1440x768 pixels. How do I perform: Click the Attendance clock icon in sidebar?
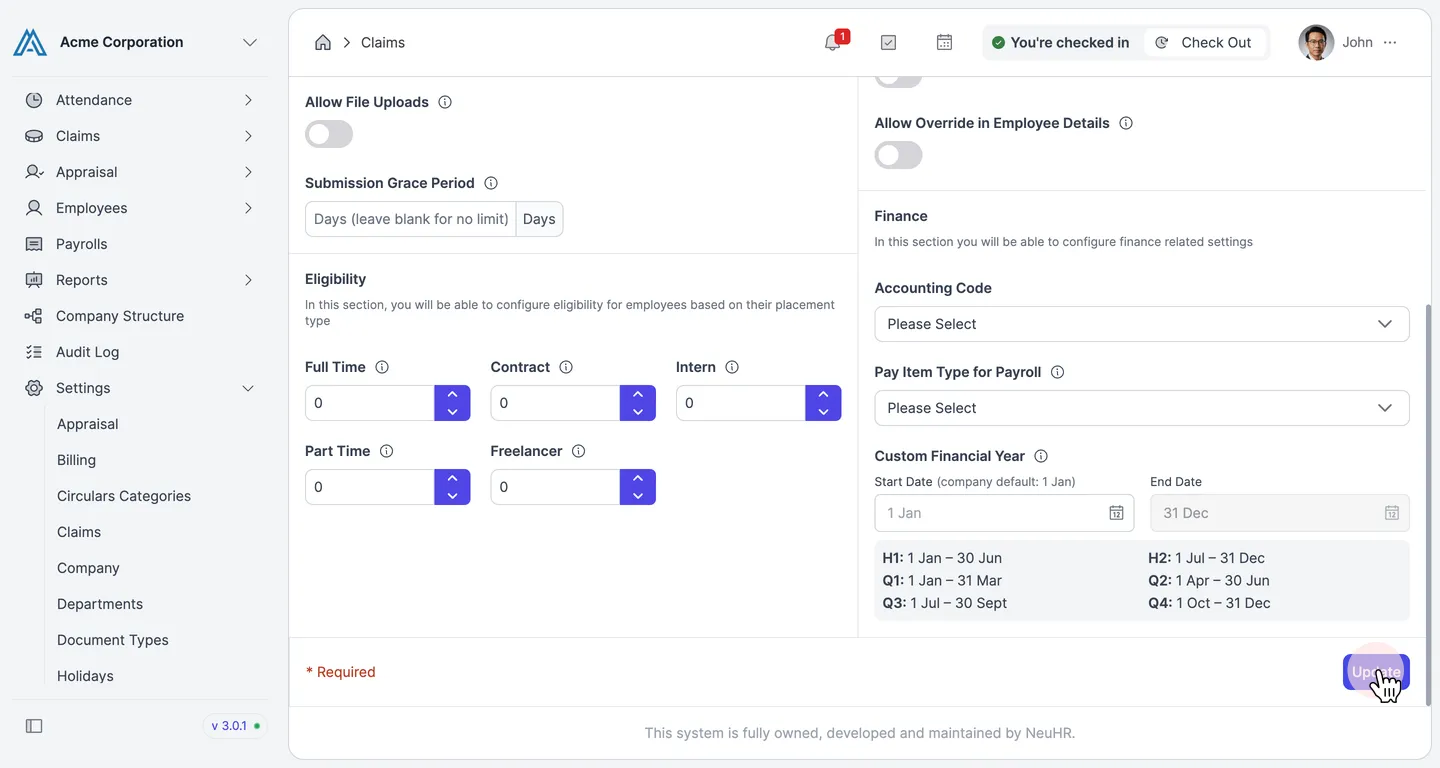[34, 100]
